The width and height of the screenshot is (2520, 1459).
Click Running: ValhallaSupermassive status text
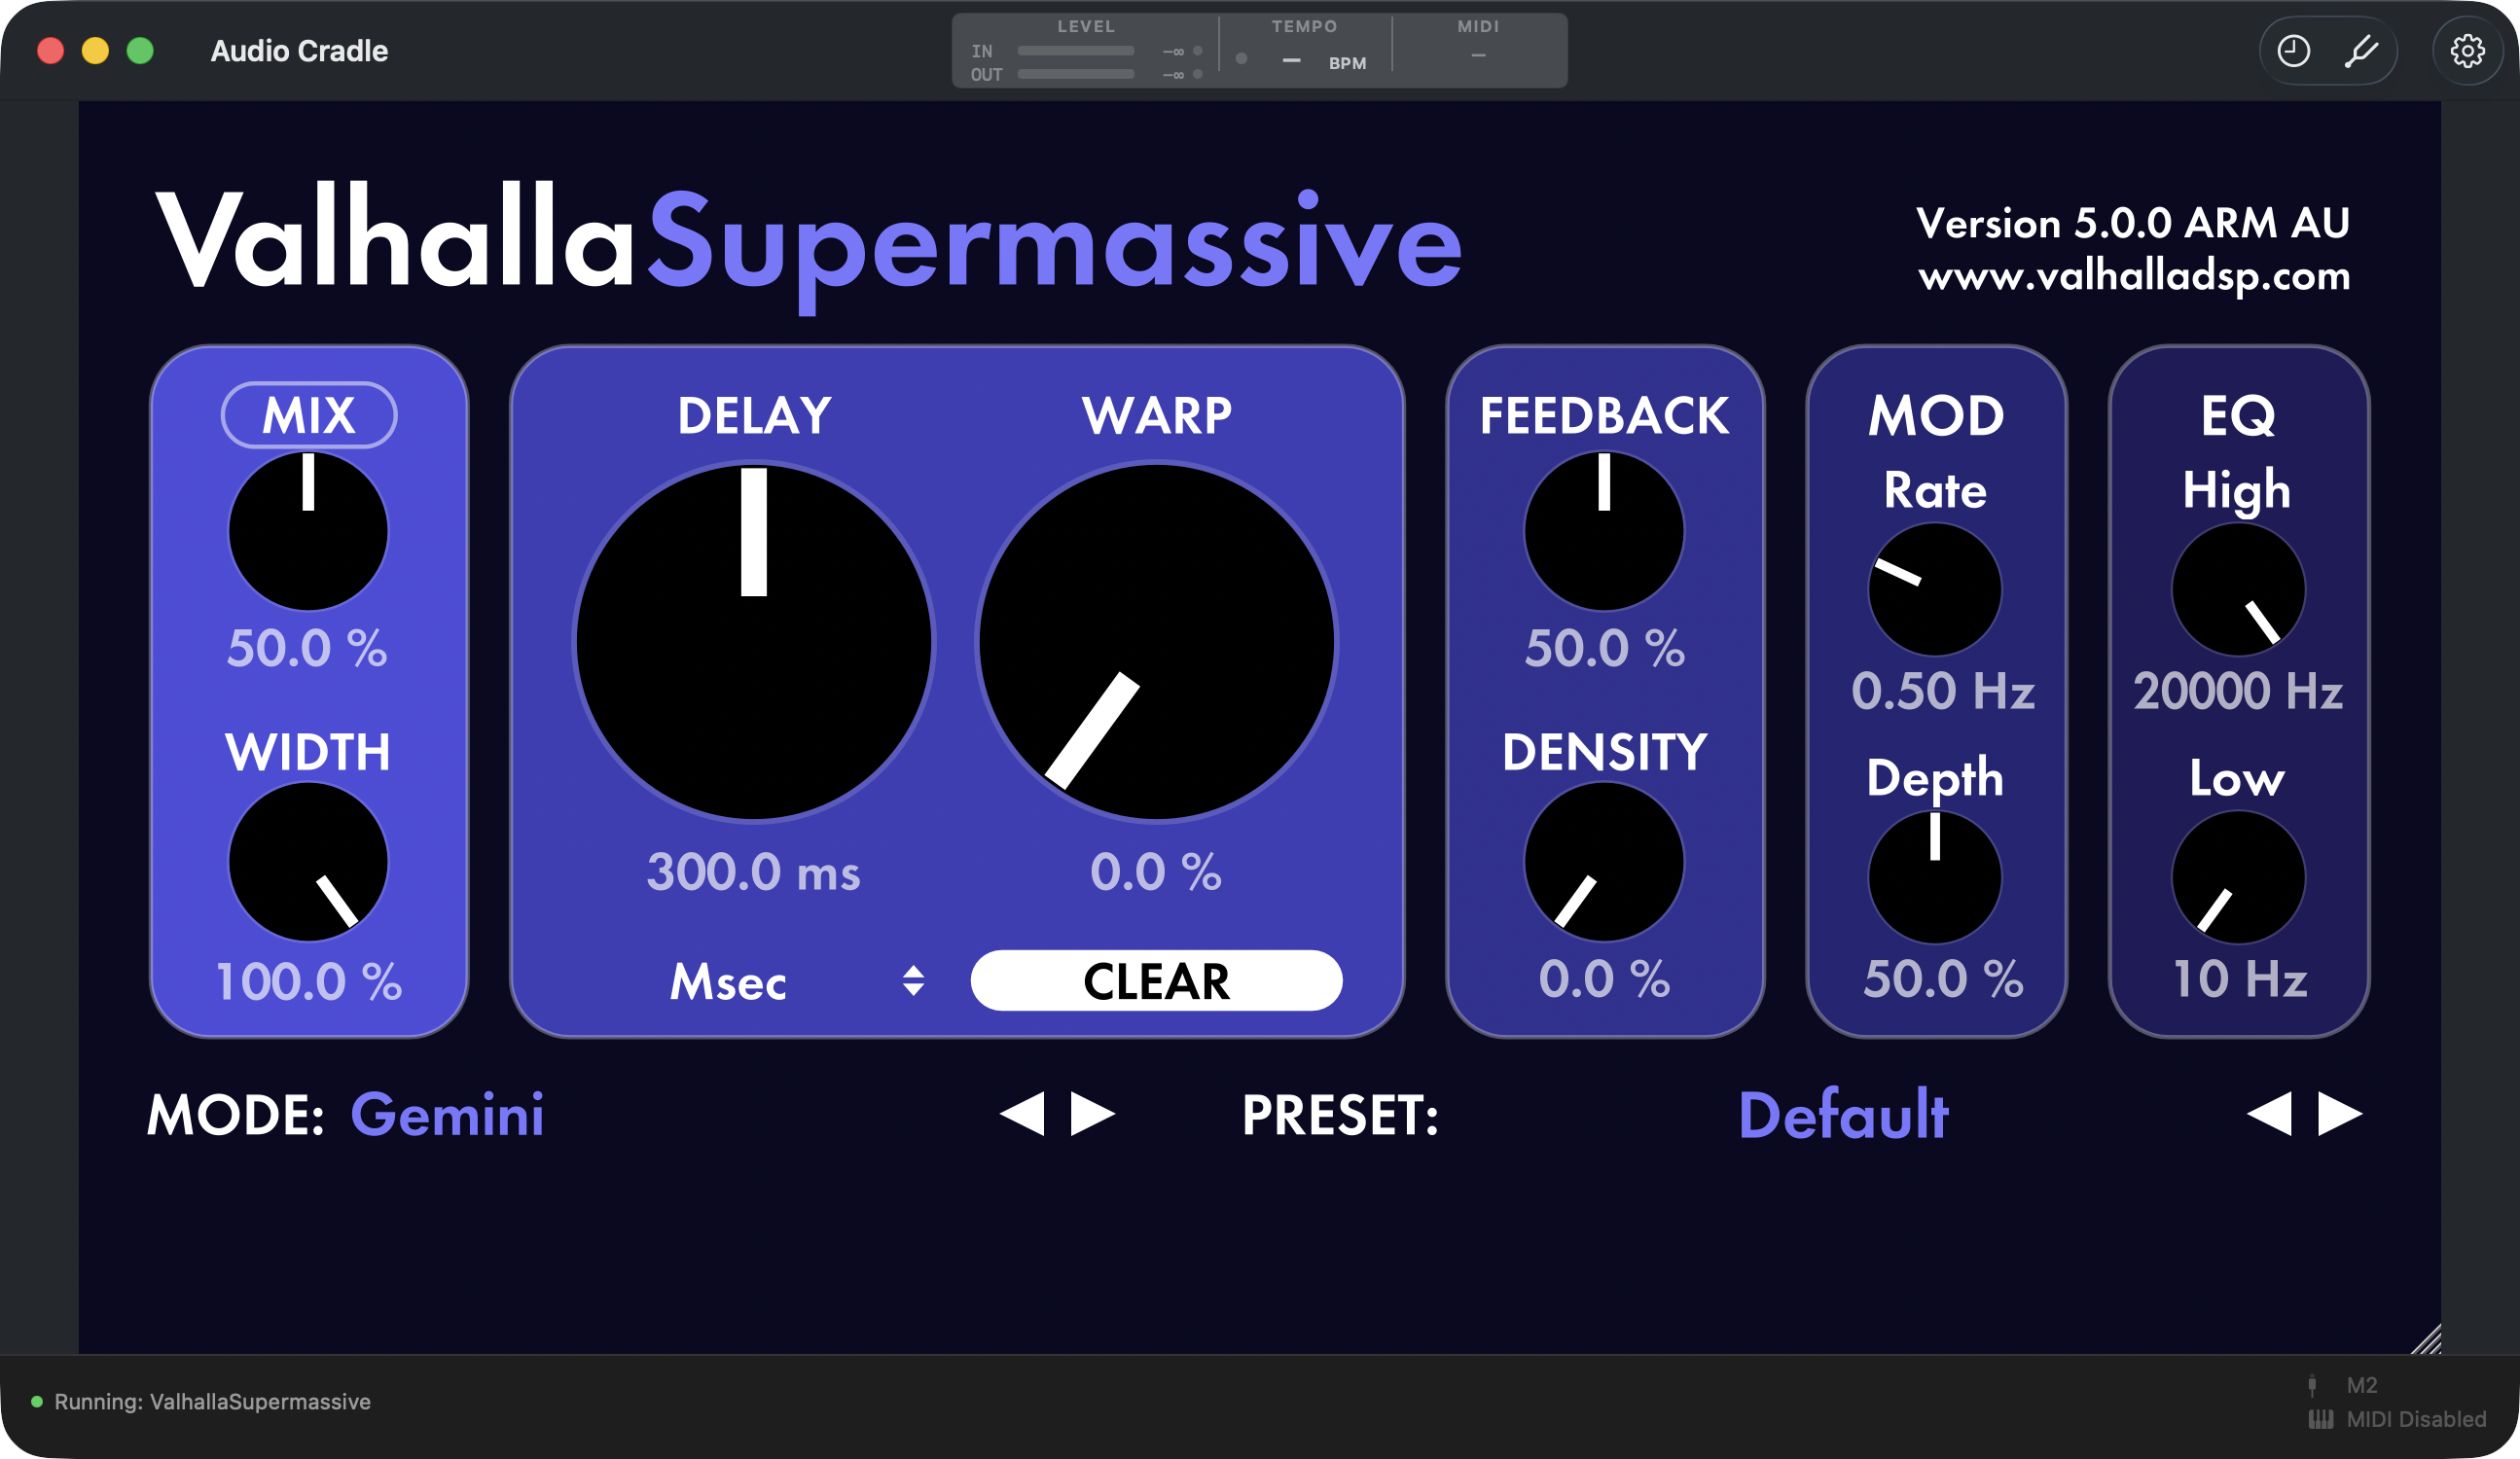pyautogui.click(x=212, y=1402)
